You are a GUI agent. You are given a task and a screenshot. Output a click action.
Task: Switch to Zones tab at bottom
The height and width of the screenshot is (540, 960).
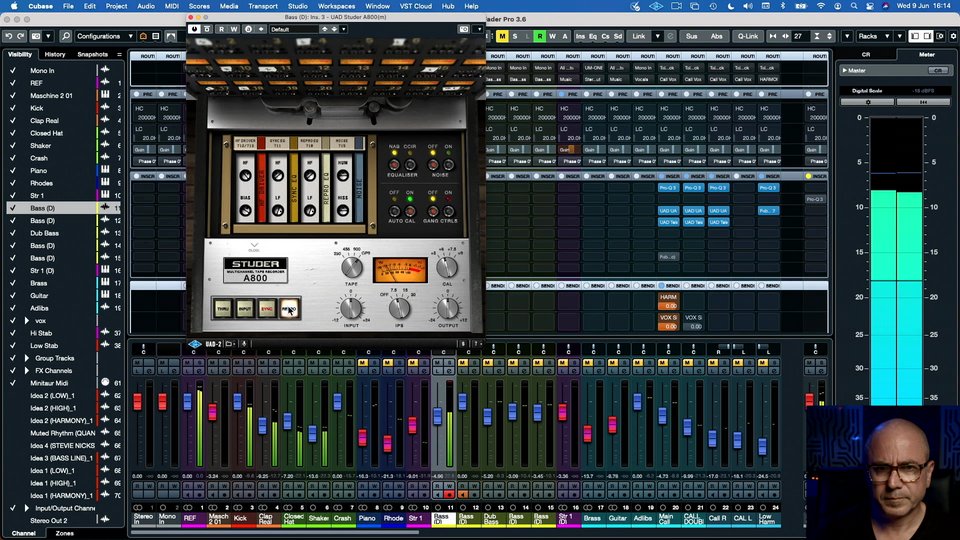point(64,533)
